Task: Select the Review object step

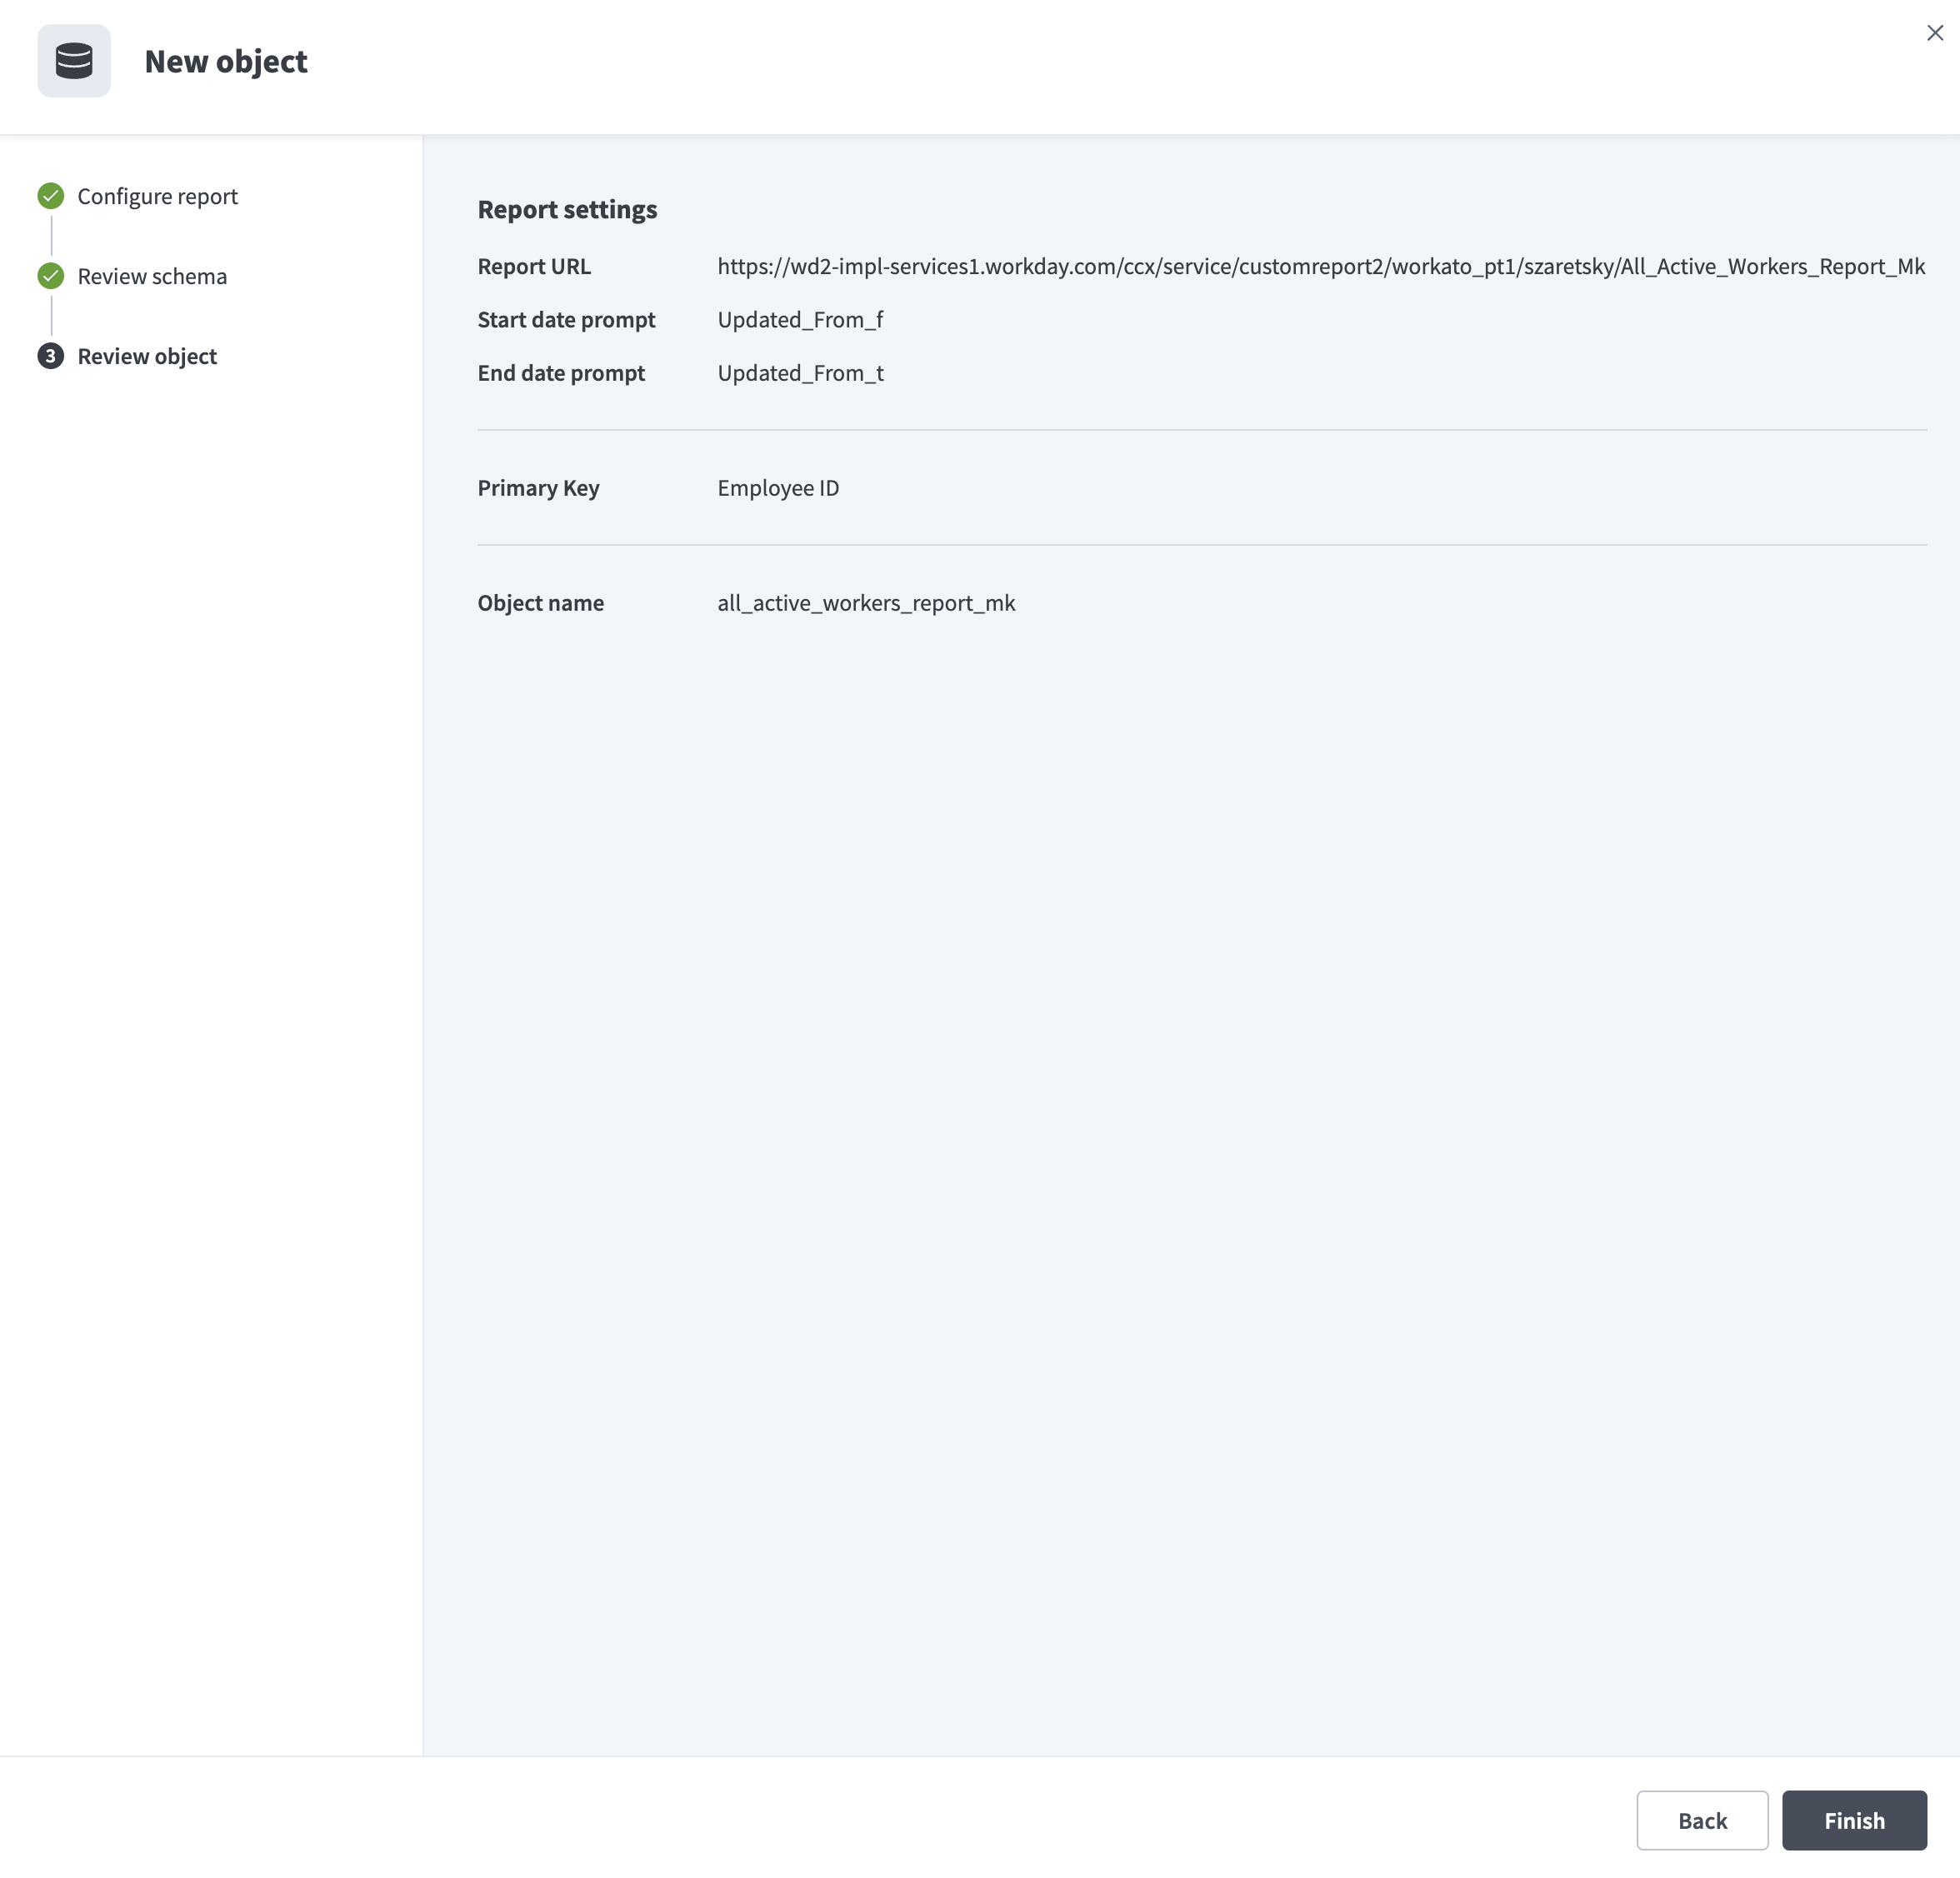Action: [147, 356]
